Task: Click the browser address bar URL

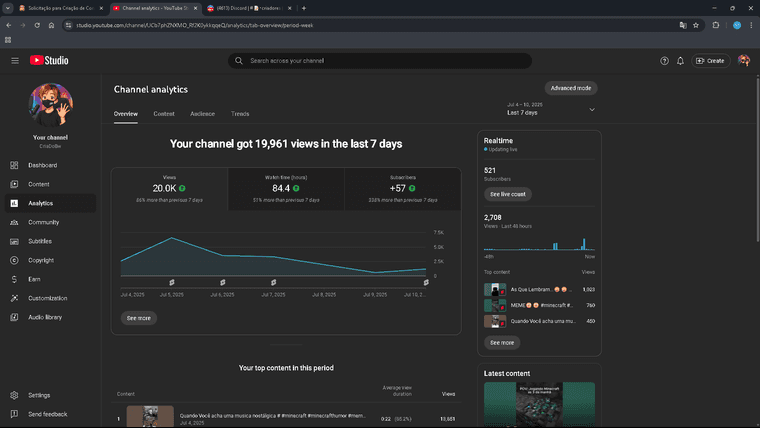Action: pos(194,25)
